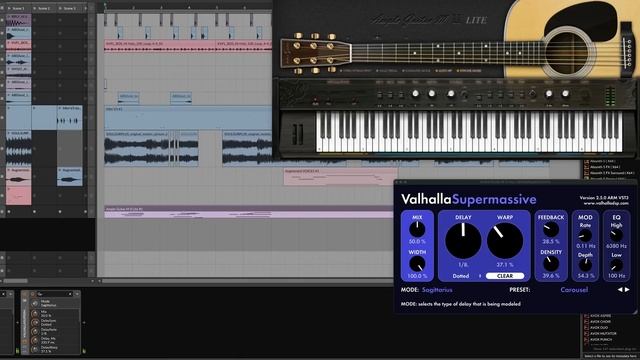Click the Delay_Ms knob in the device panel
This screenshot has width=640, height=360.
click(x=35, y=340)
